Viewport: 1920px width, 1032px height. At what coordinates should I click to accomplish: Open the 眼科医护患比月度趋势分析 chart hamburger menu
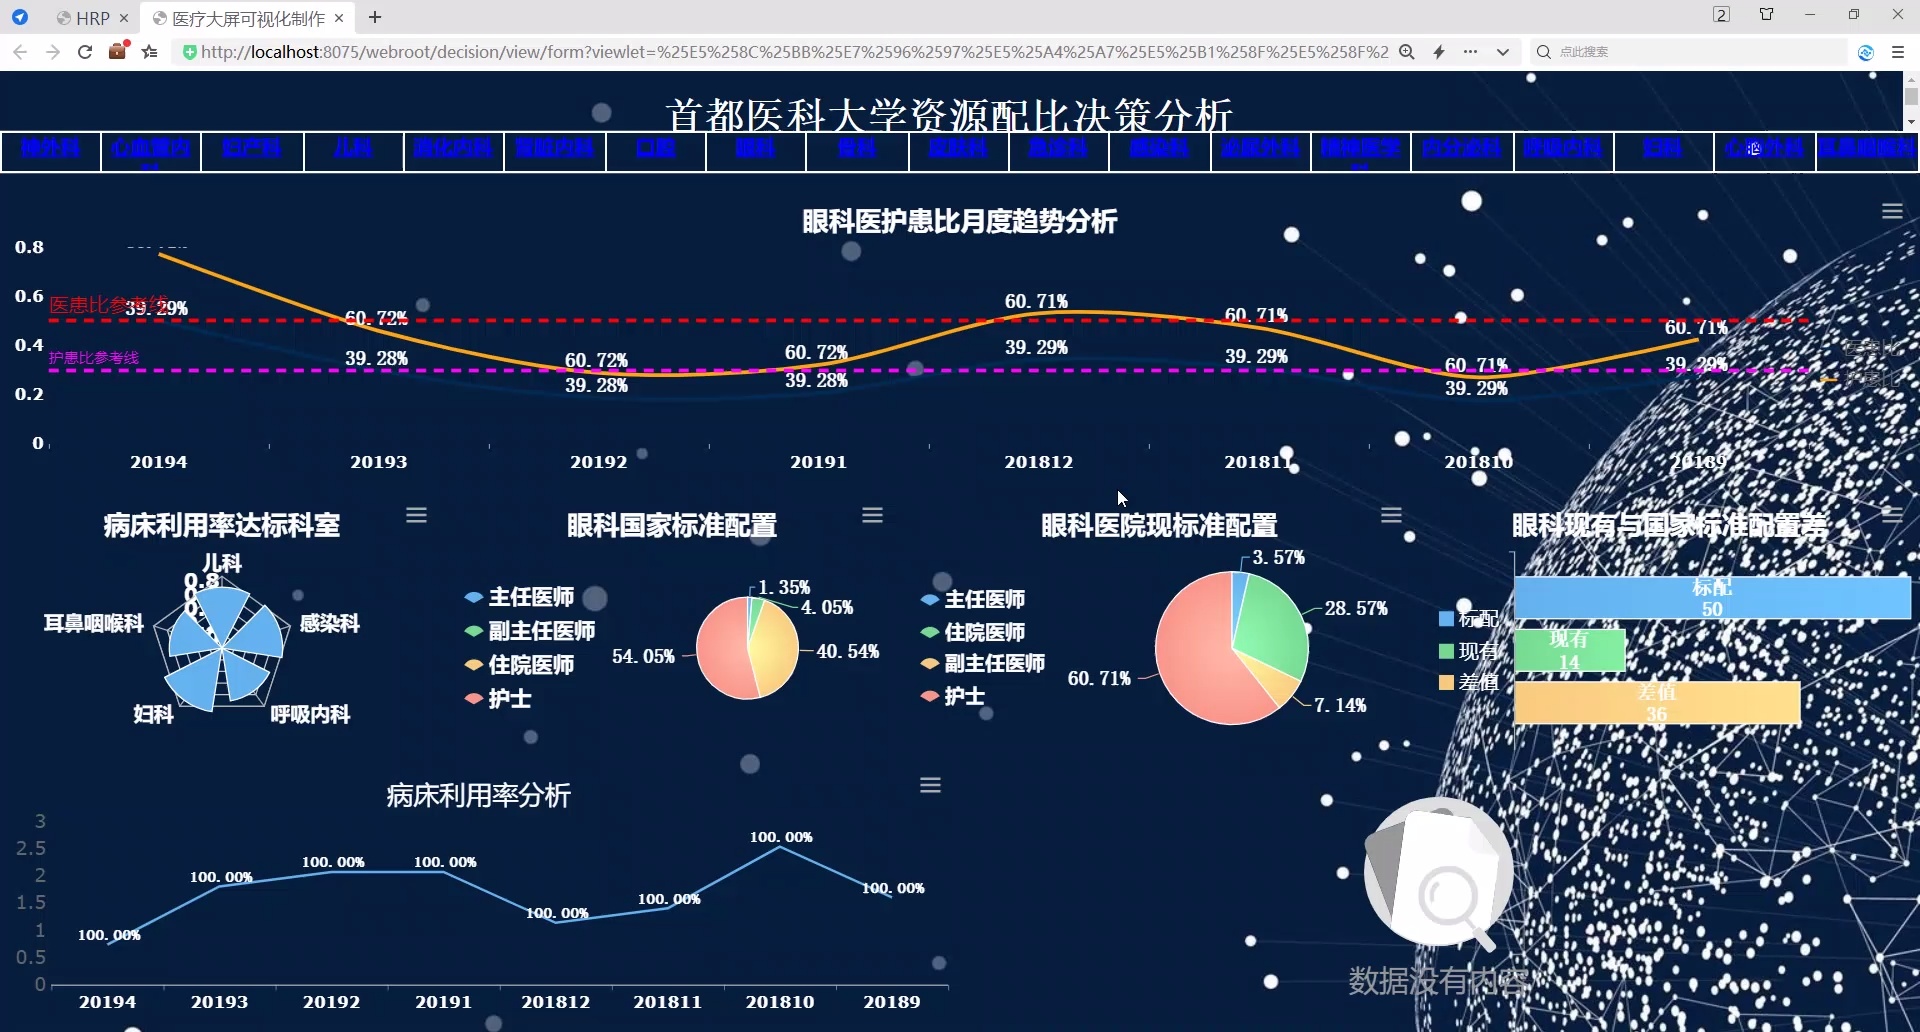point(1893,210)
